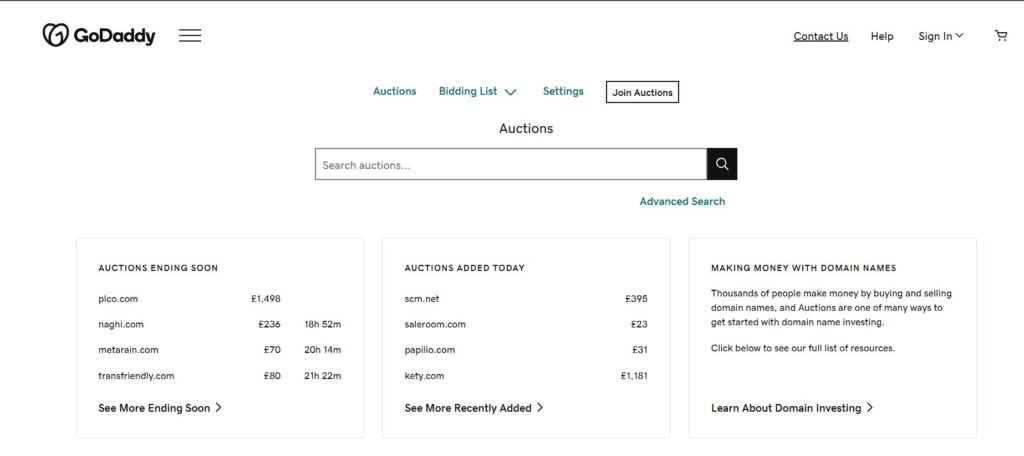Click the magnifier search button

click(x=722, y=164)
